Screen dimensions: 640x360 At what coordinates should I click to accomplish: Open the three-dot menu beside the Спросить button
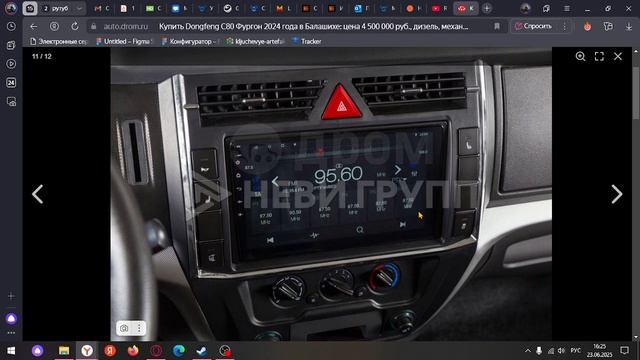coord(565,27)
